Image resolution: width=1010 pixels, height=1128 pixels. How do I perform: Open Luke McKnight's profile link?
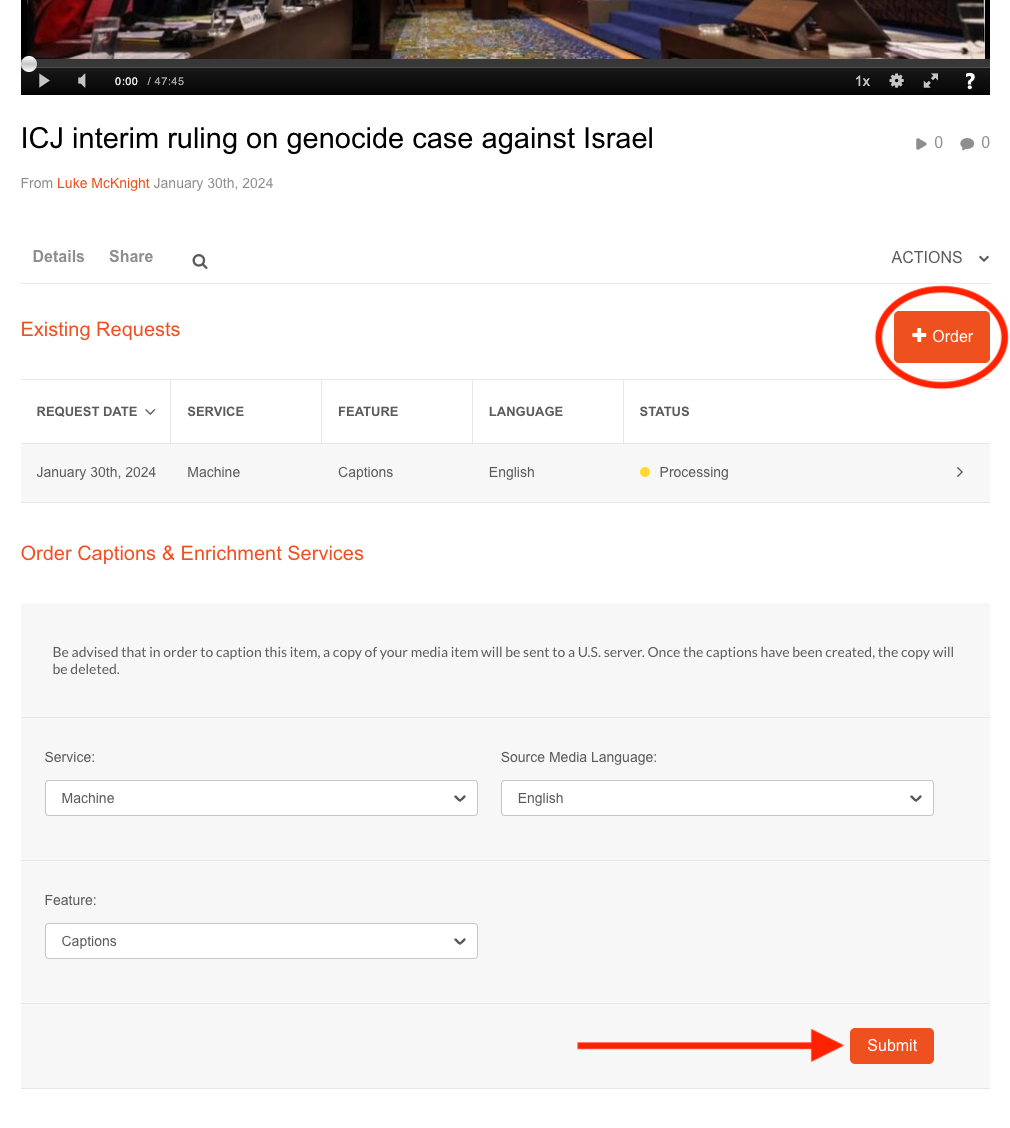coord(103,183)
